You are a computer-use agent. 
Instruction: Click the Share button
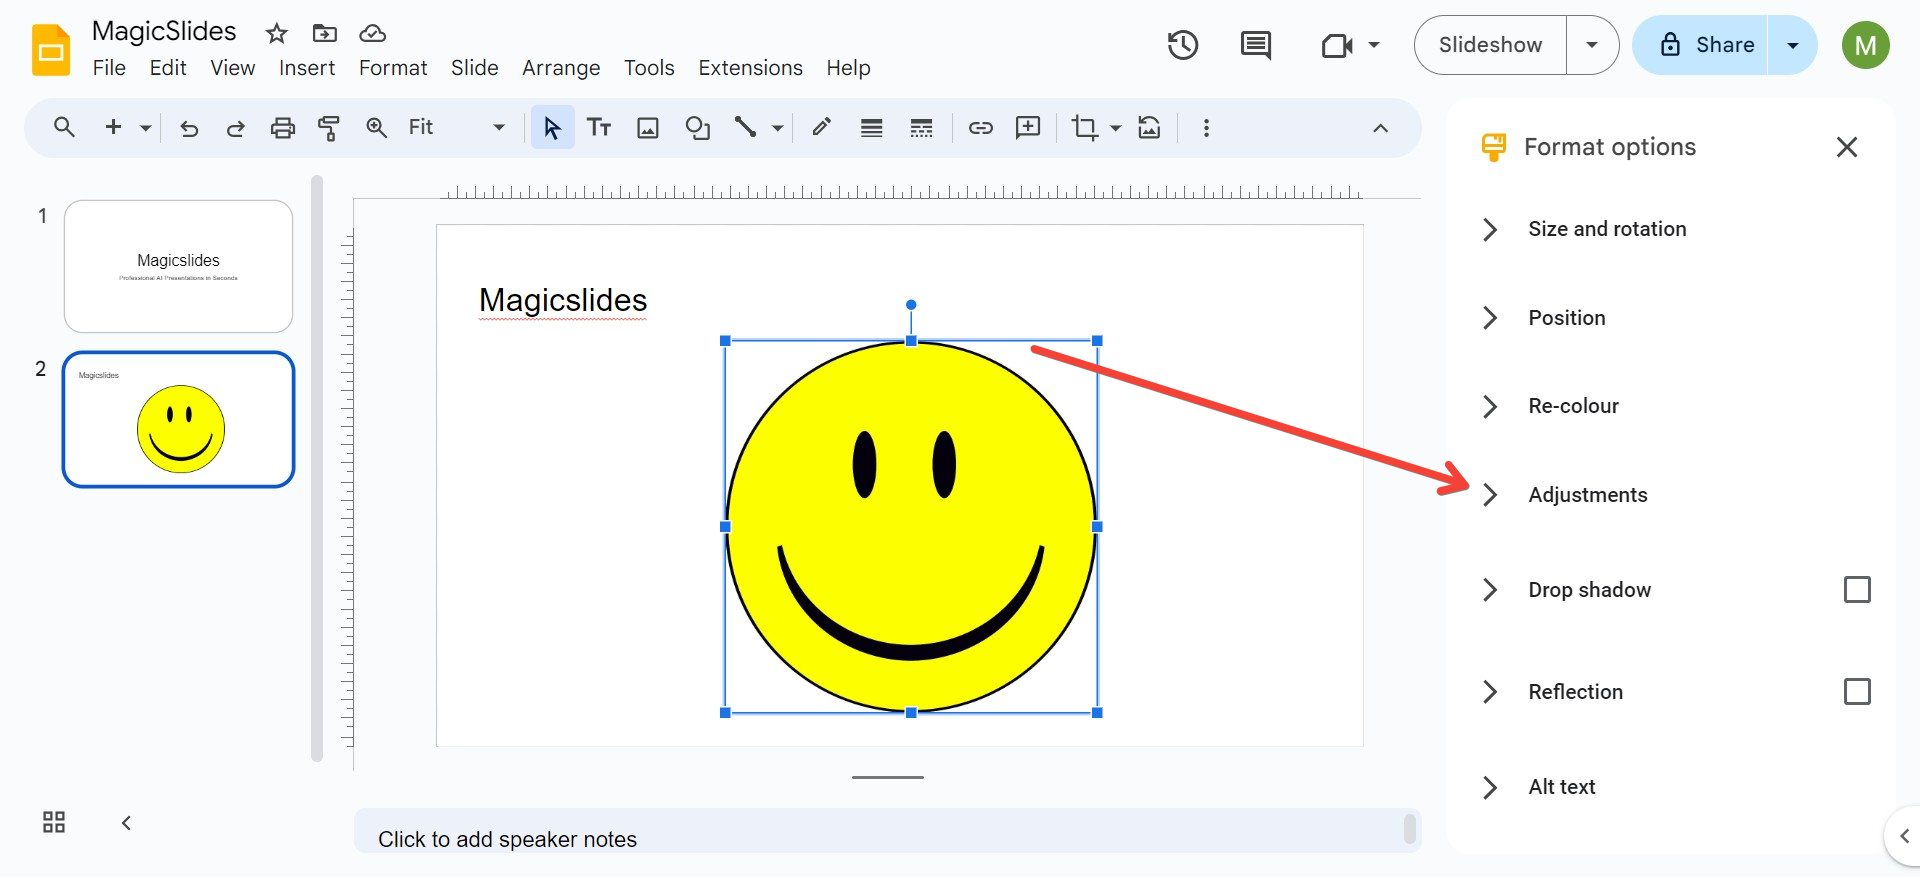tap(1705, 45)
